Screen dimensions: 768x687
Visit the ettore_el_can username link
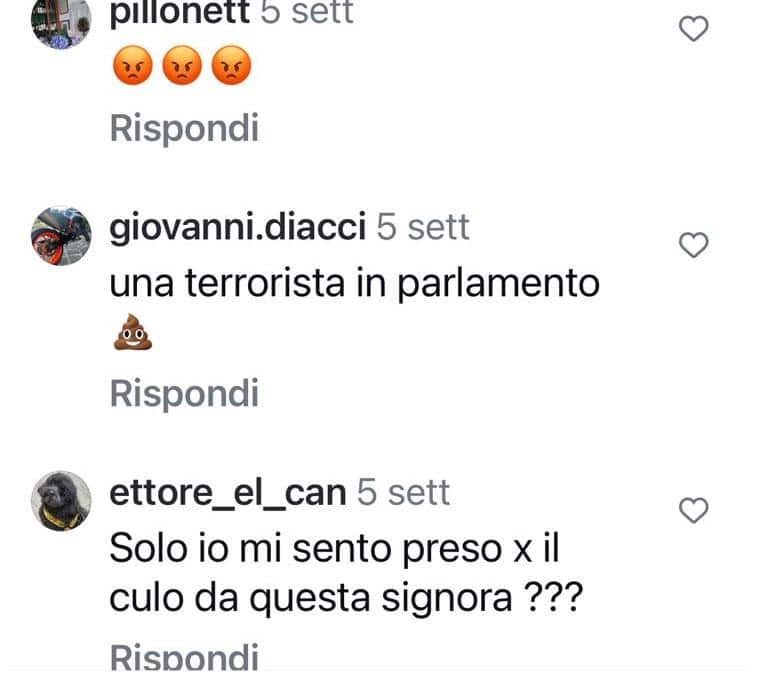(x=228, y=493)
